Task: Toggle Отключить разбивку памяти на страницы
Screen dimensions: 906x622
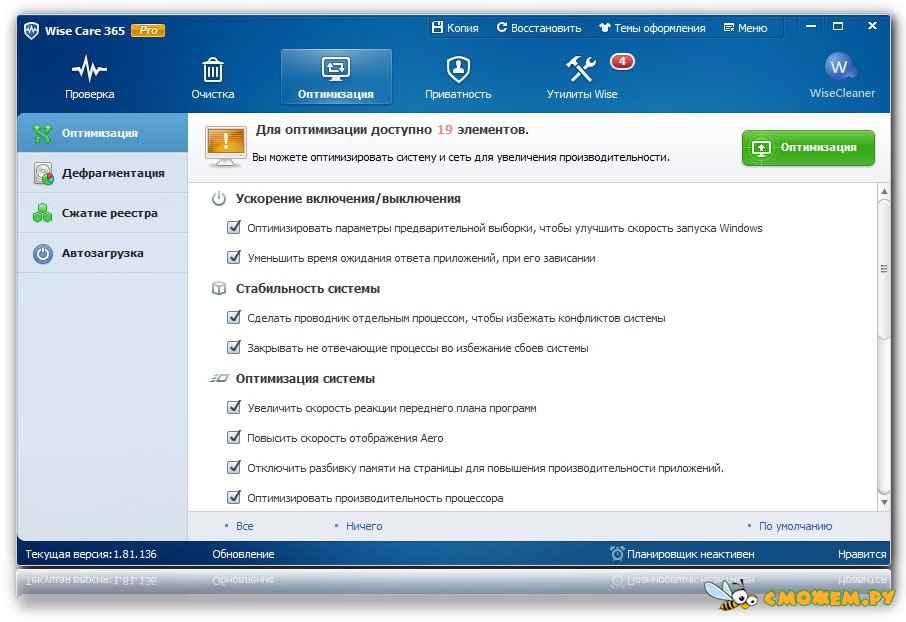Action: coord(233,467)
